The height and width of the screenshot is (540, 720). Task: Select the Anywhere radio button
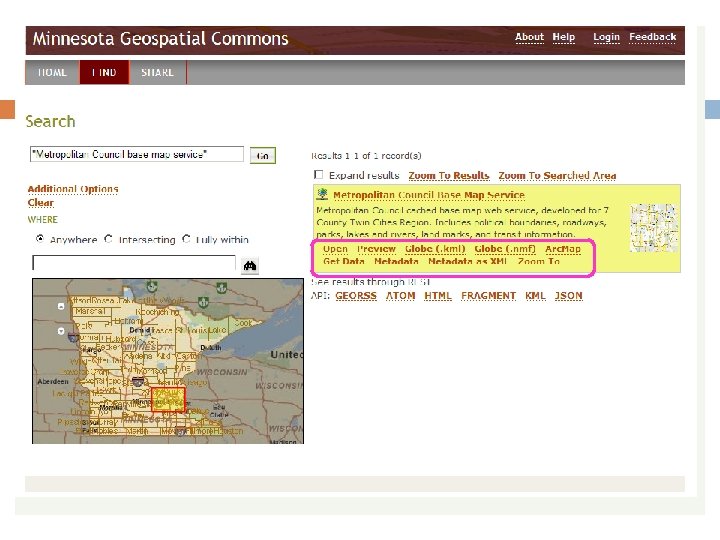(40, 239)
